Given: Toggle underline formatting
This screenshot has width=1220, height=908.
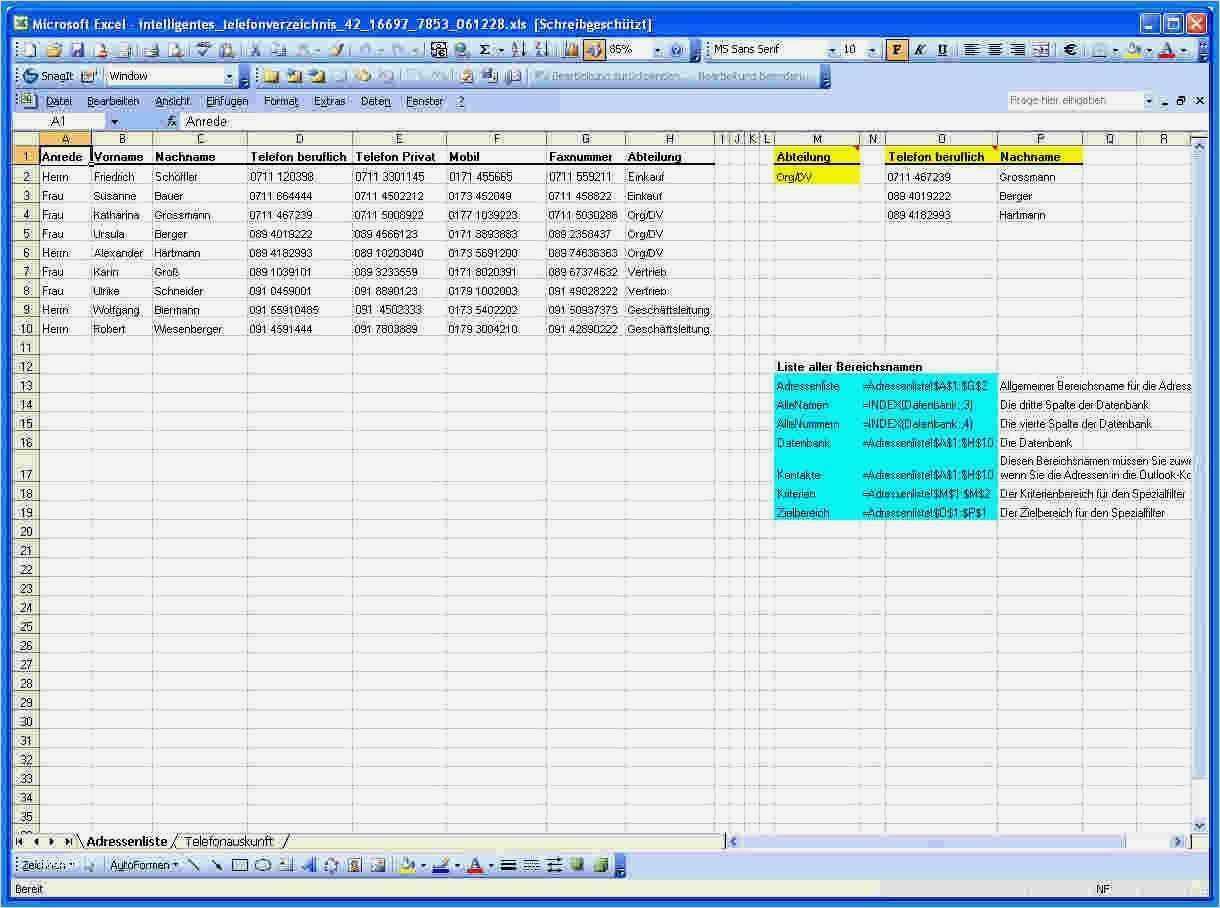Looking at the screenshot, I should tap(943, 48).
